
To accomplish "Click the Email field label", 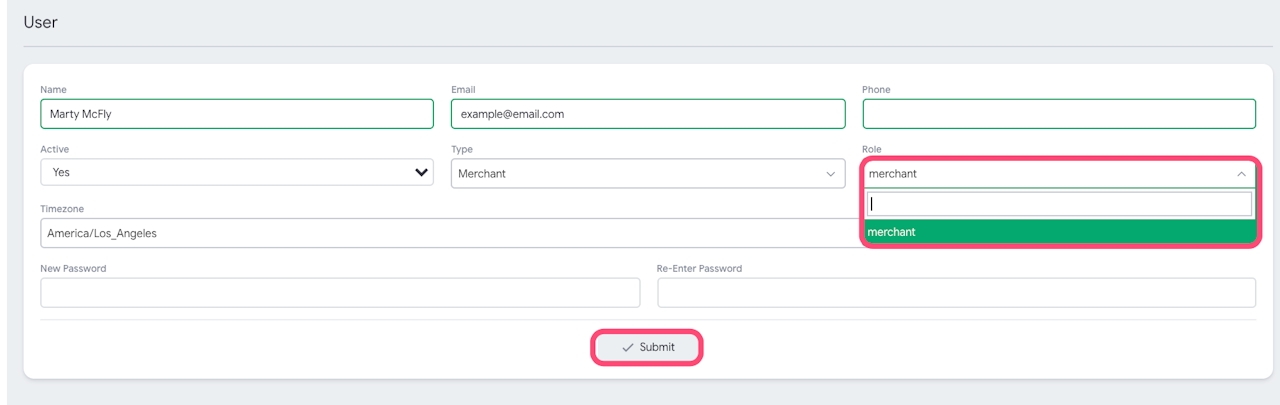I will [463, 90].
